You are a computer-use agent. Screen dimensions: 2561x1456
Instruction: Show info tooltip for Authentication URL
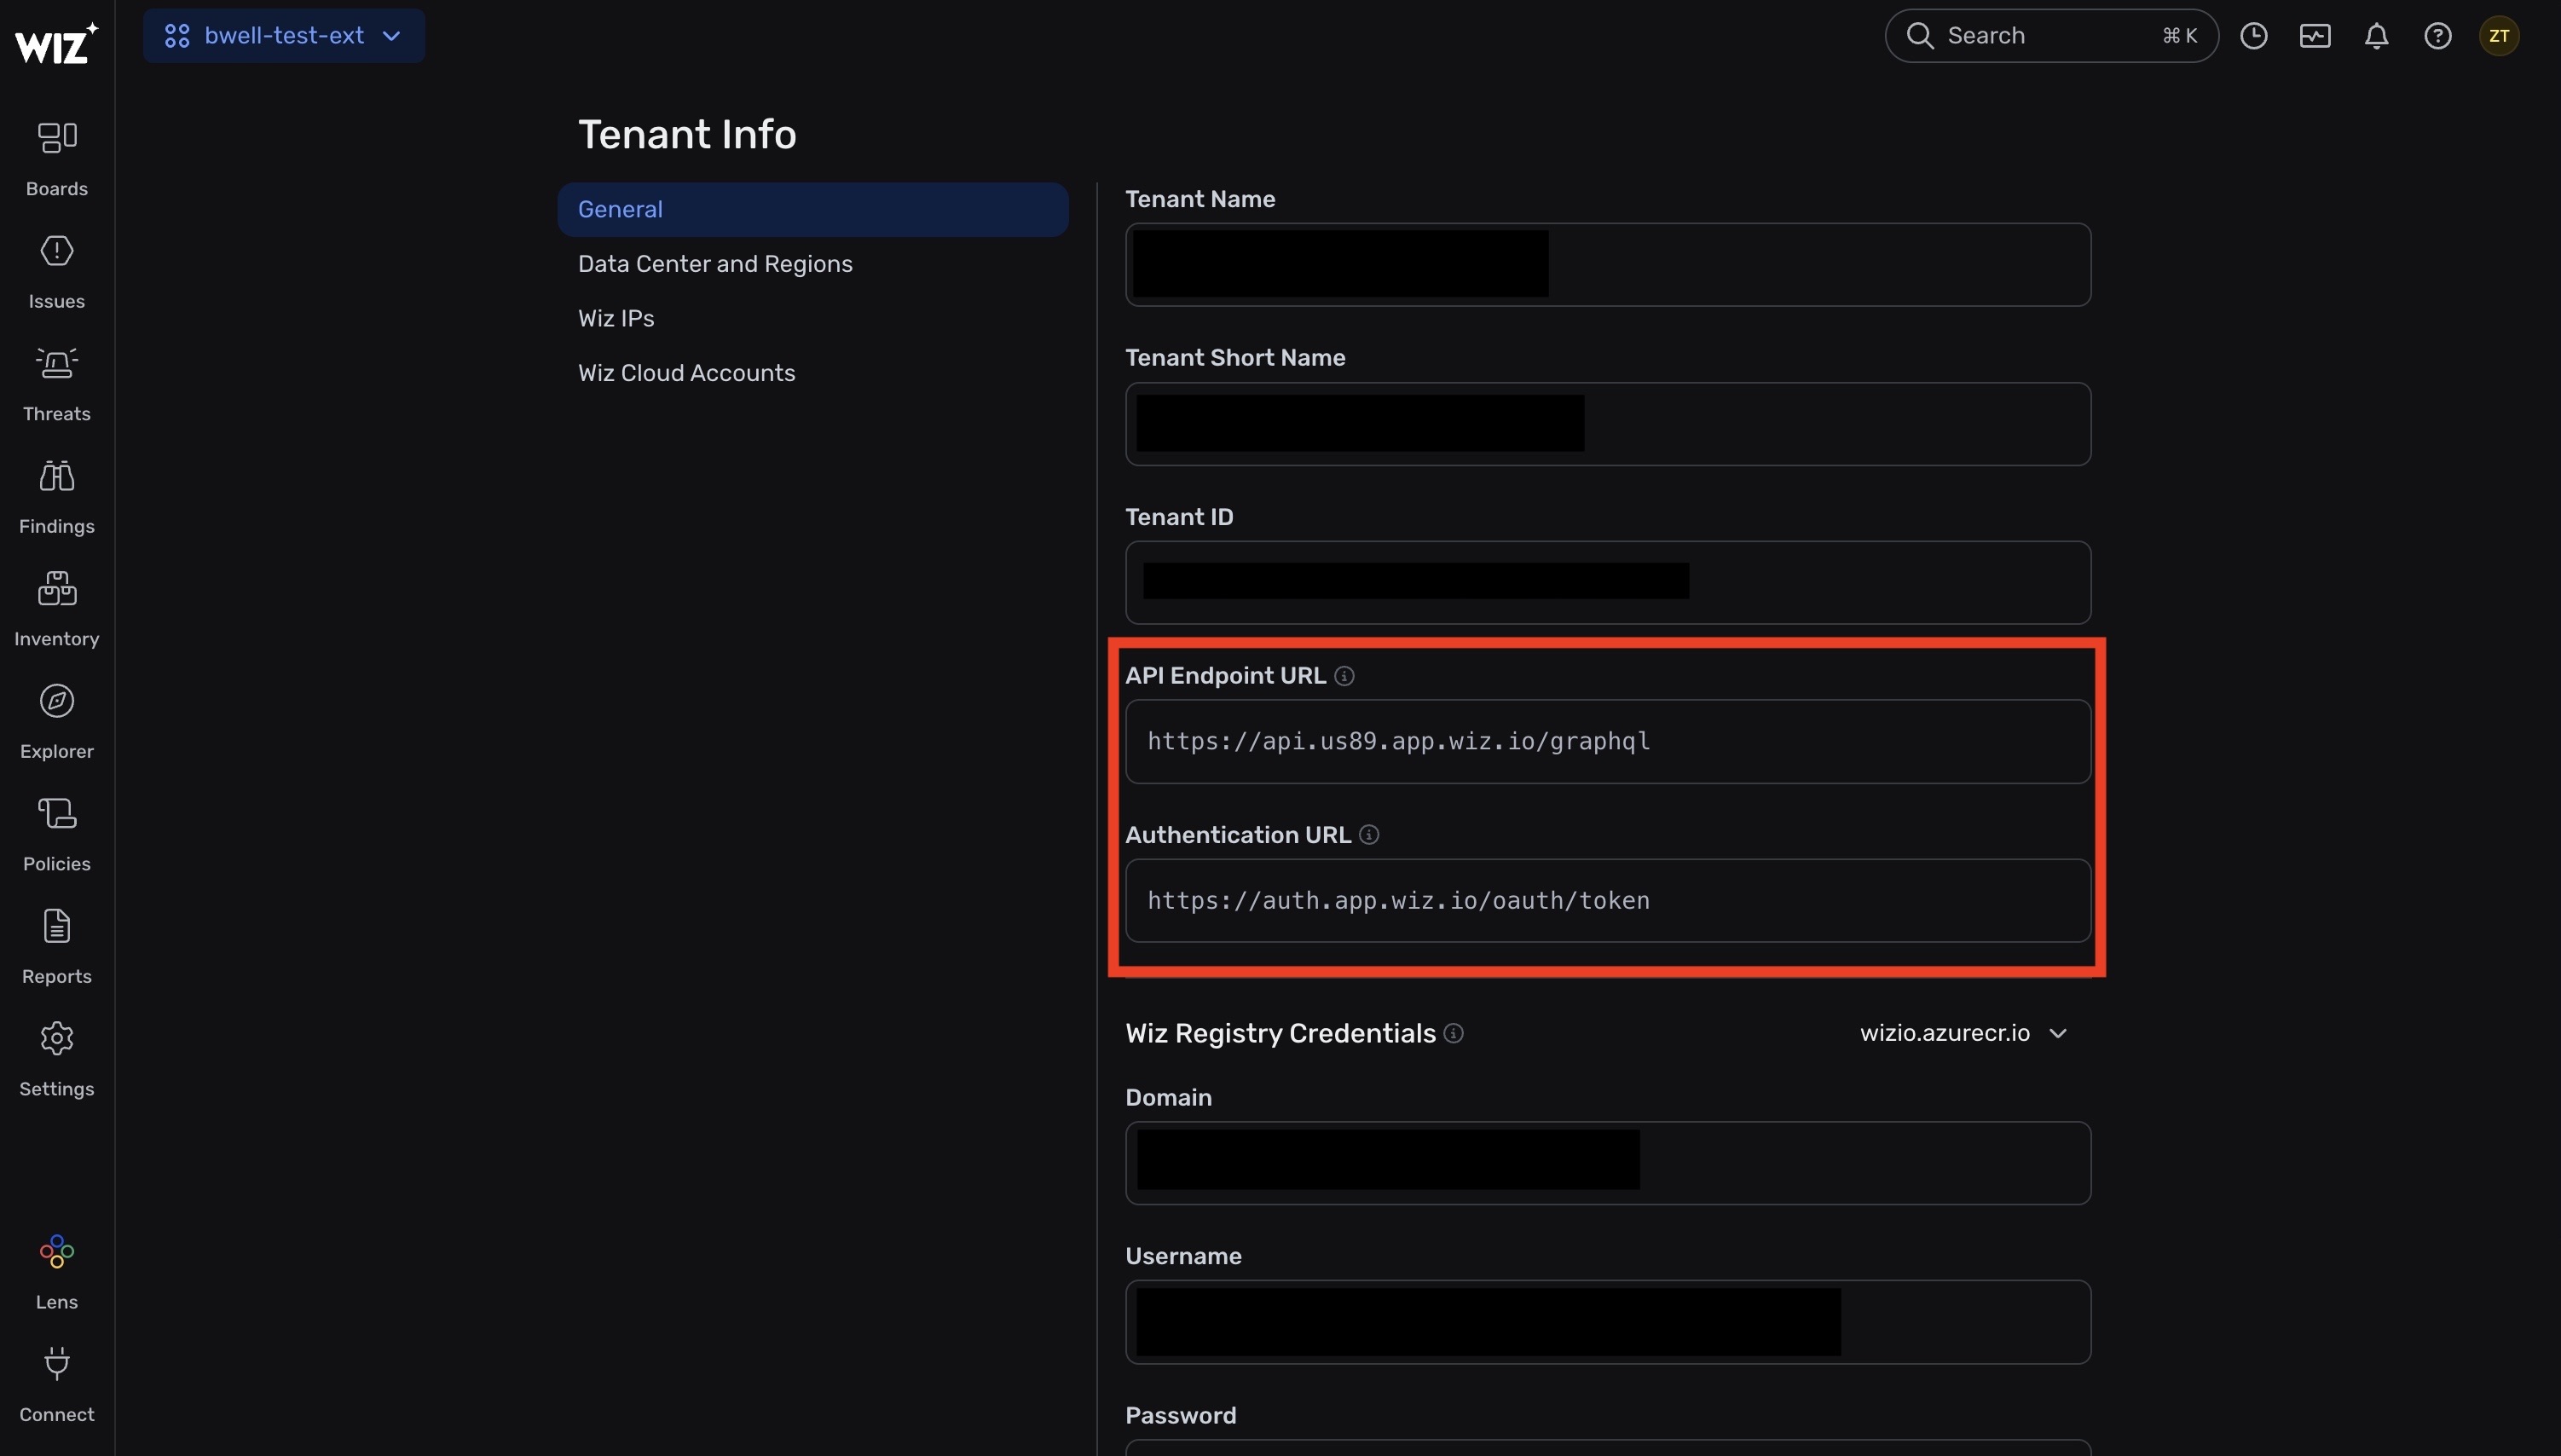[1369, 835]
